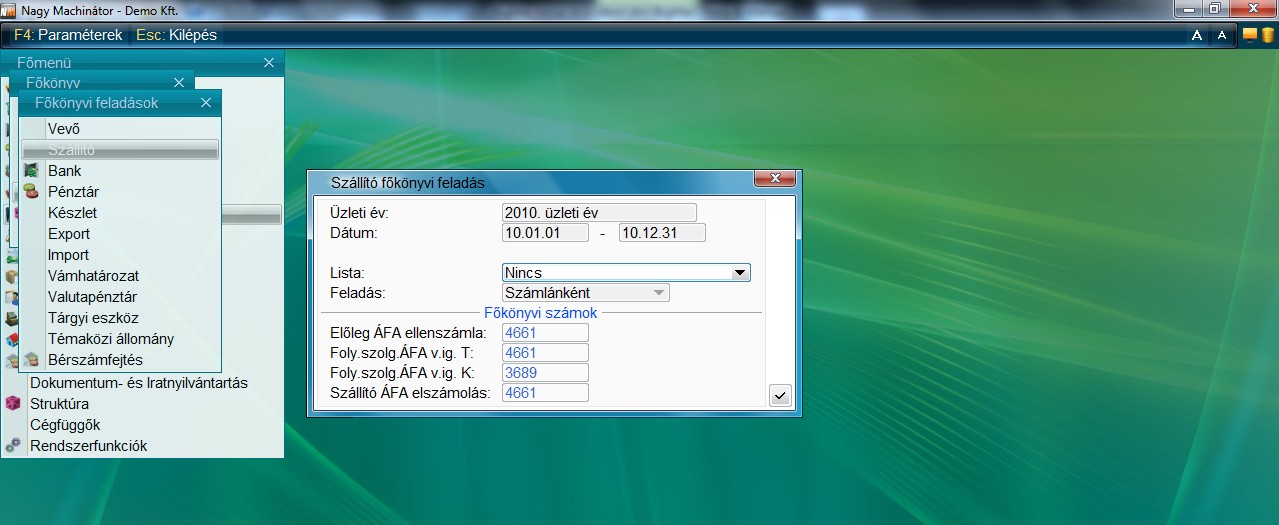The image size is (1279, 525).
Task: Decrease font size with the smaller A icon
Action: (1221, 35)
